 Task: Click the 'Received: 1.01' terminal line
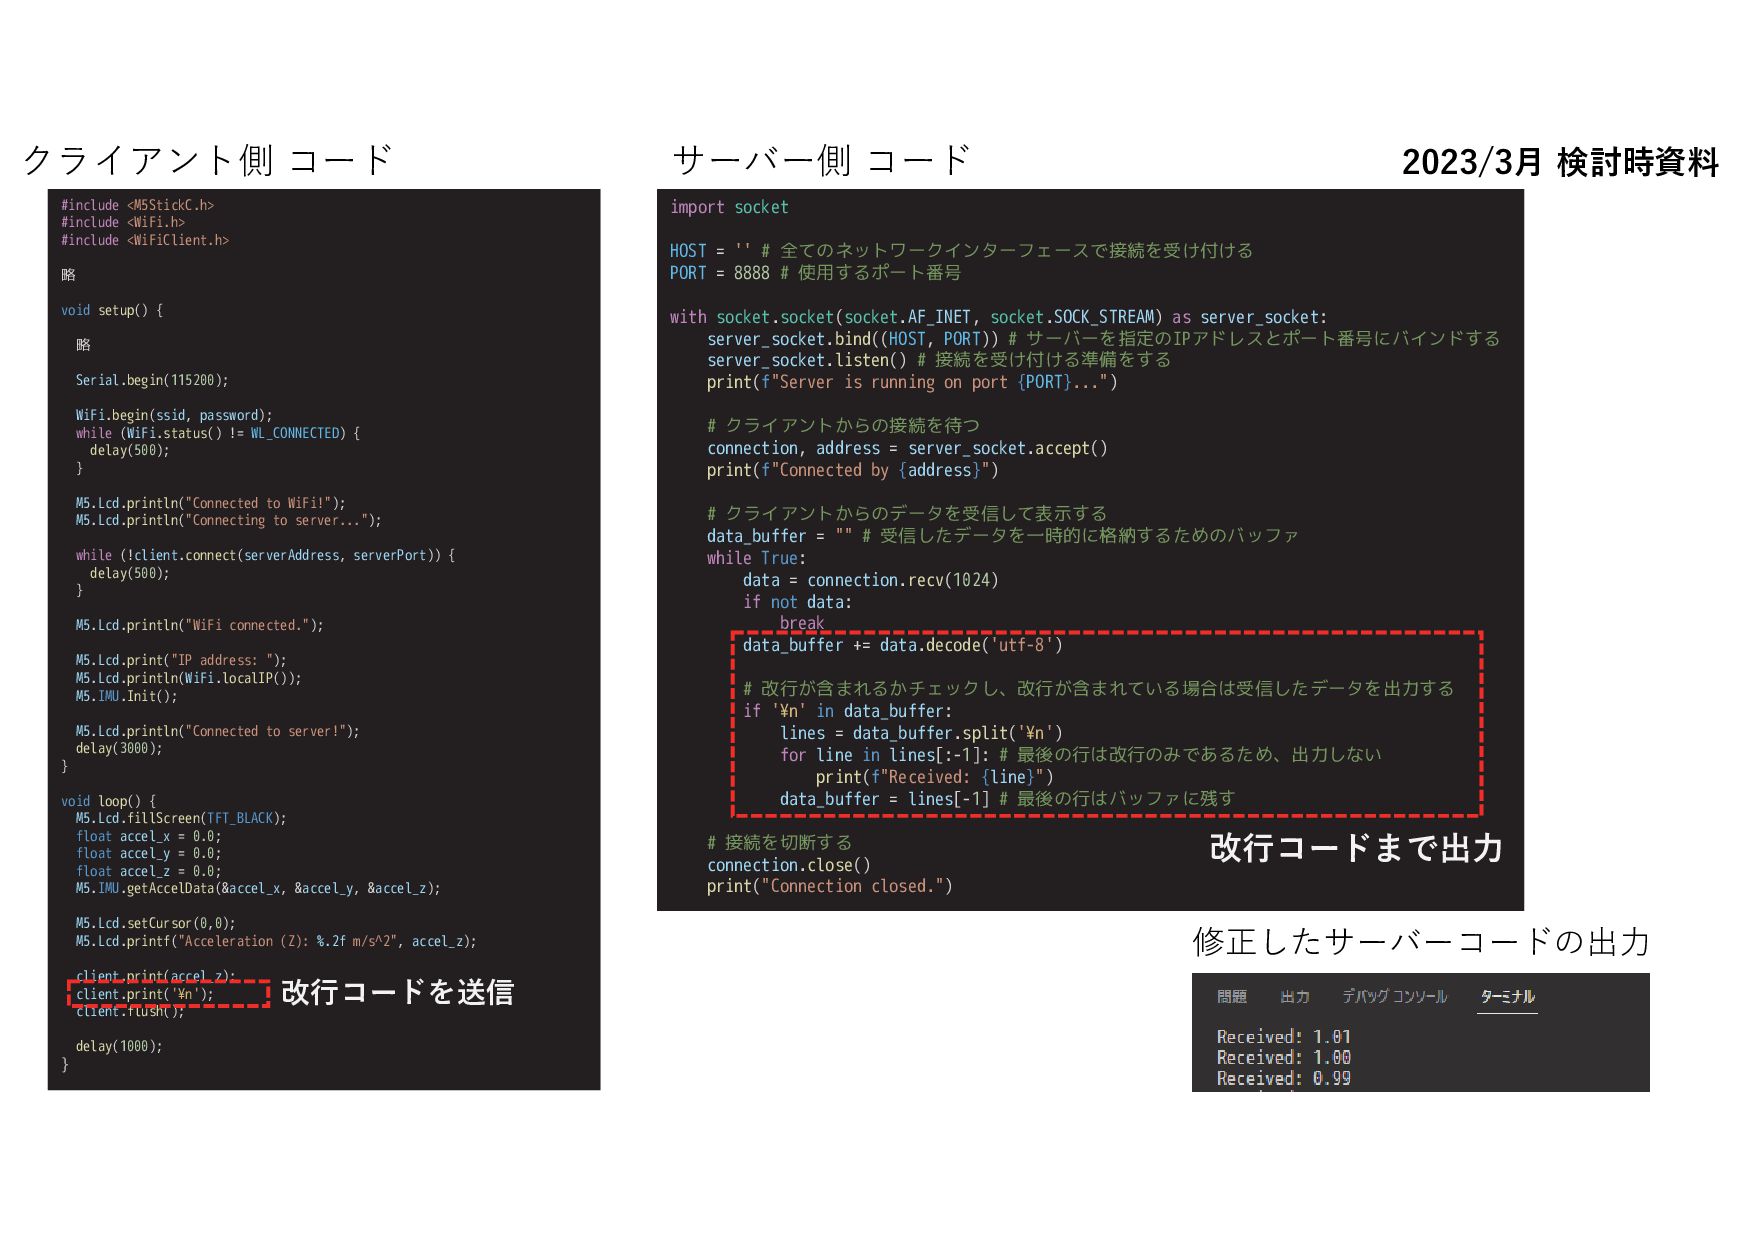(x=1283, y=1037)
